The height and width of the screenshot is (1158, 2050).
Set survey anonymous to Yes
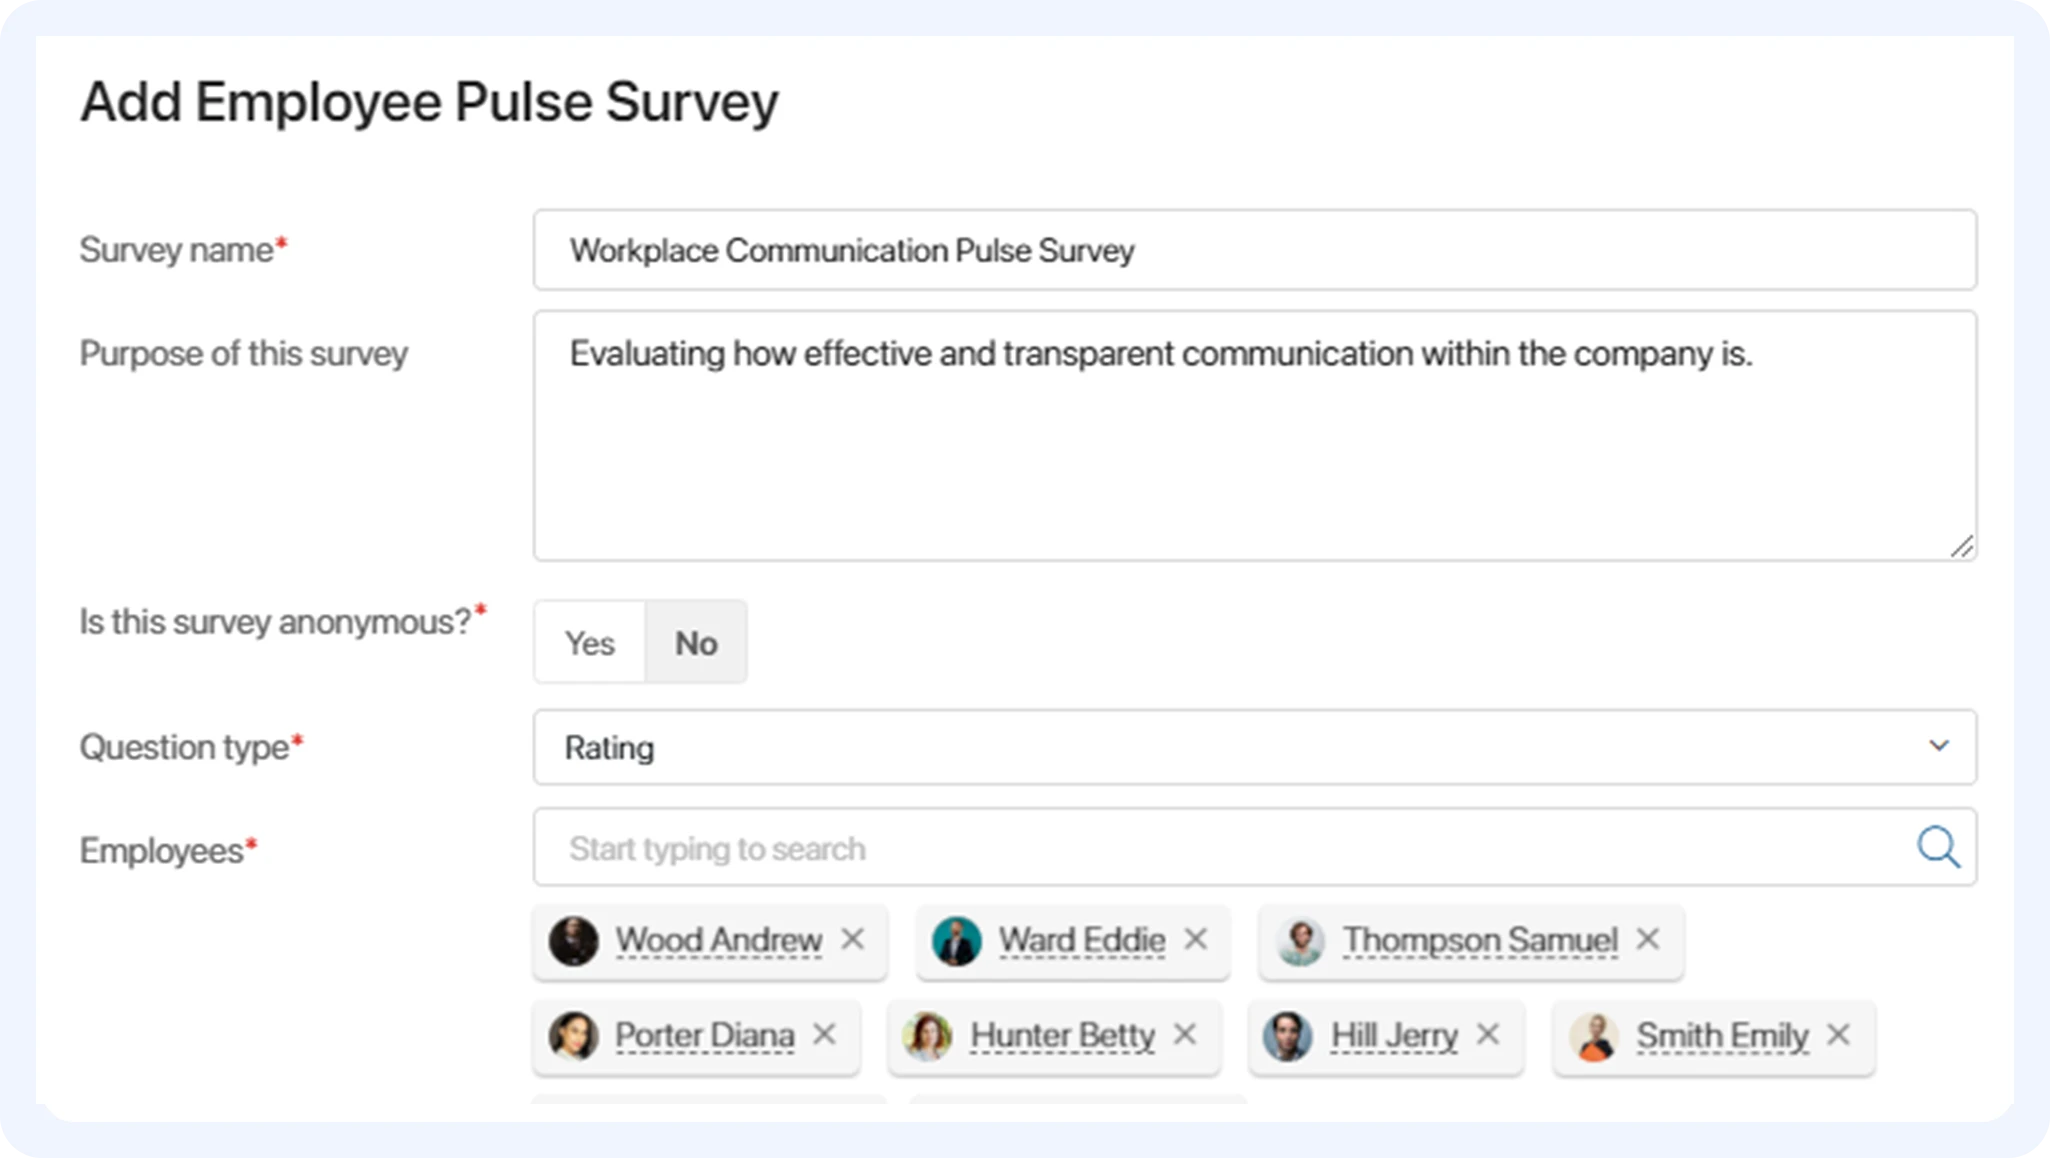click(x=590, y=643)
